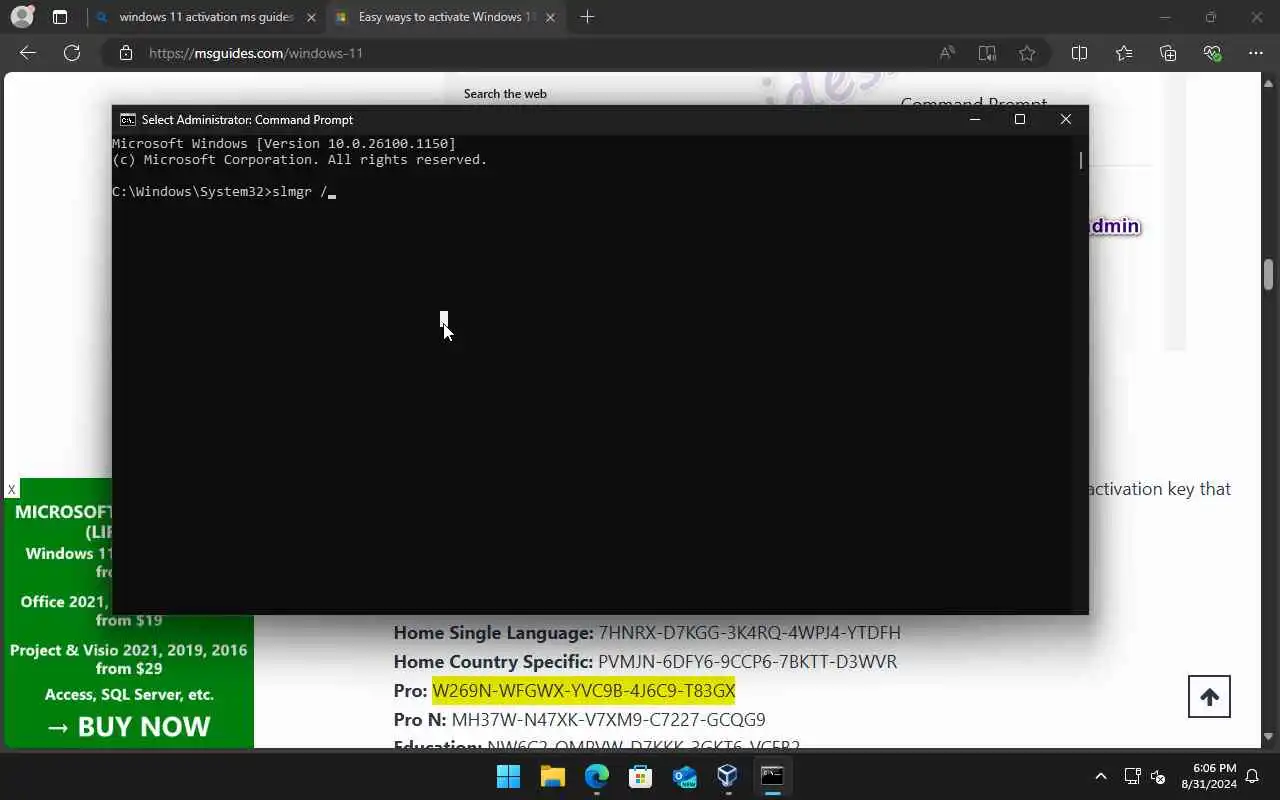Open Microsoft Store taskbar icon
This screenshot has height=800, width=1280.
point(641,776)
